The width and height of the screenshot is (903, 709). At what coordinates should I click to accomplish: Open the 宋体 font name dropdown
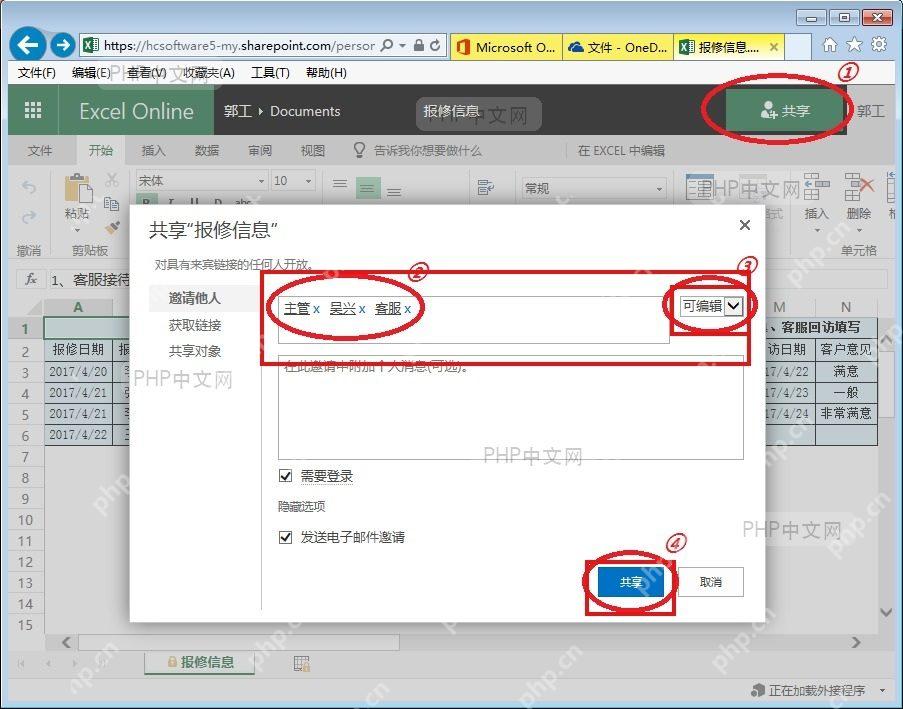[261, 181]
